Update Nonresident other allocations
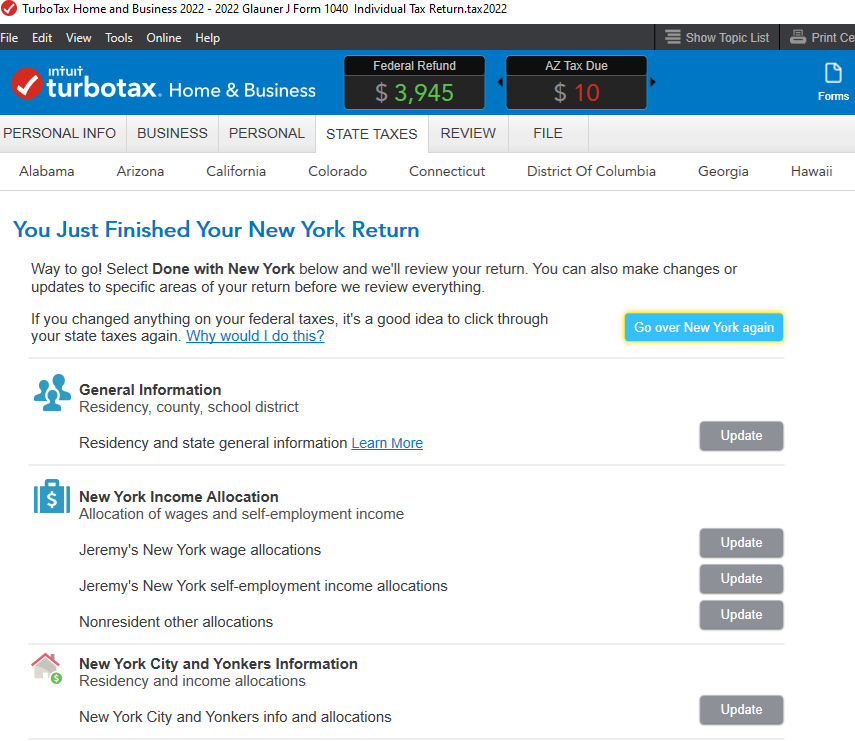The image size is (855, 741). coord(742,615)
